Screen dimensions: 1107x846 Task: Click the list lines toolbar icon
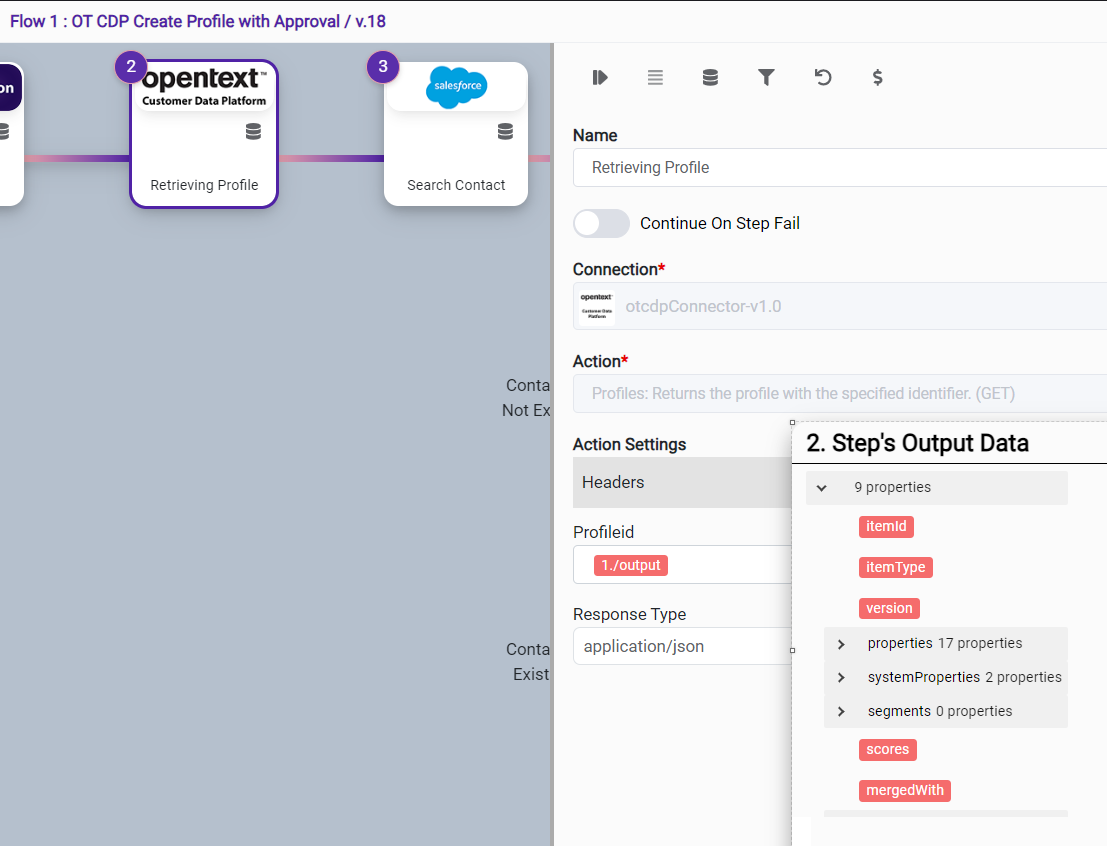coord(655,78)
